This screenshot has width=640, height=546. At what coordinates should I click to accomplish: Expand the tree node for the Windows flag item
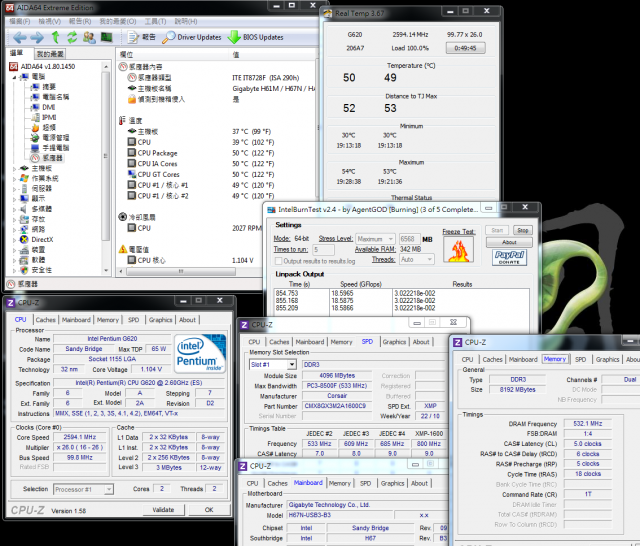pos(14,179)
